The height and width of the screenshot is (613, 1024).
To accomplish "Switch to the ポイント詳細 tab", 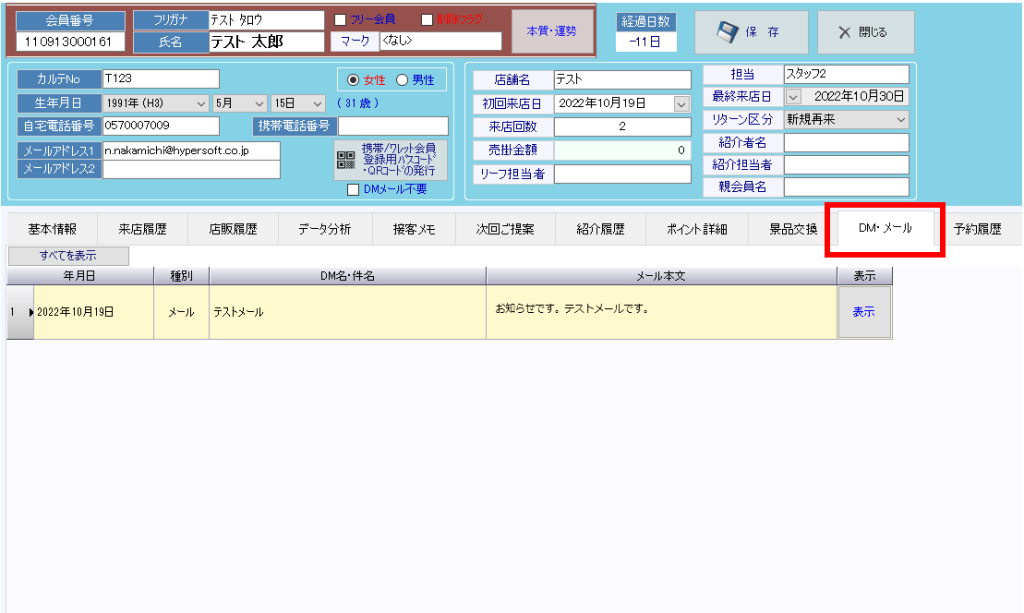I will (x=697, y=229).
